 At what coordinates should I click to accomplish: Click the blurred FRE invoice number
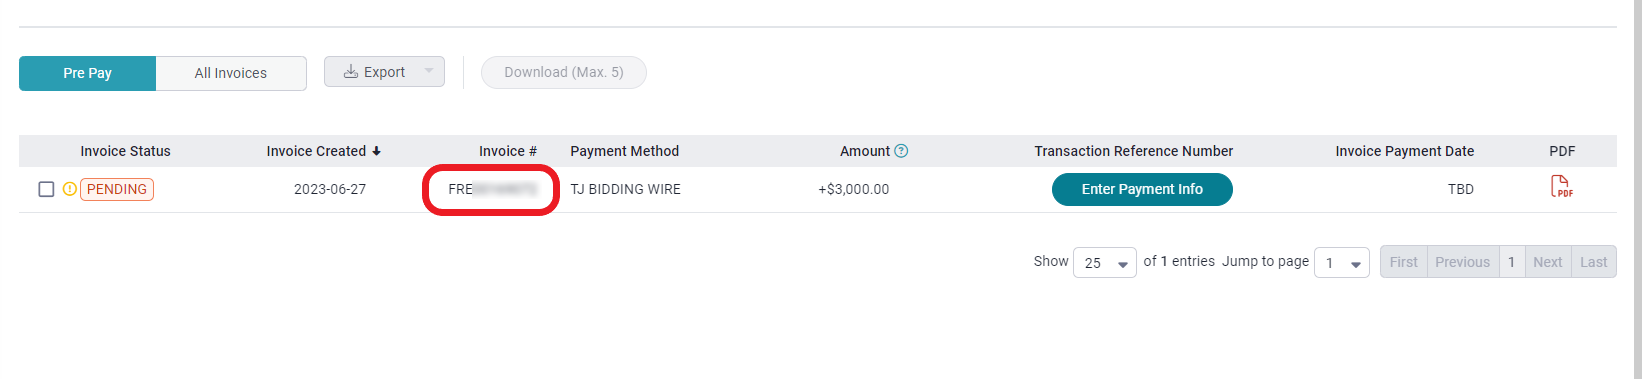click(x=492, y=189)
